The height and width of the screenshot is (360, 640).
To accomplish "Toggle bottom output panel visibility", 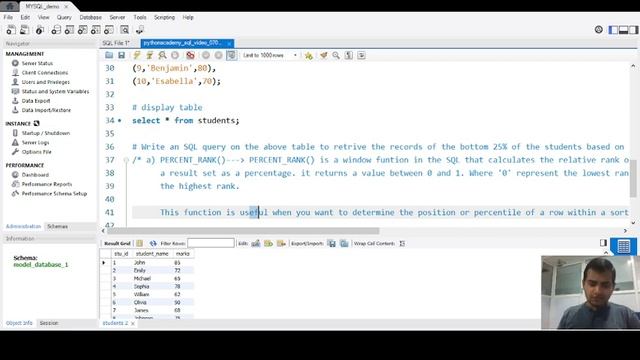I will coord(623,30).
